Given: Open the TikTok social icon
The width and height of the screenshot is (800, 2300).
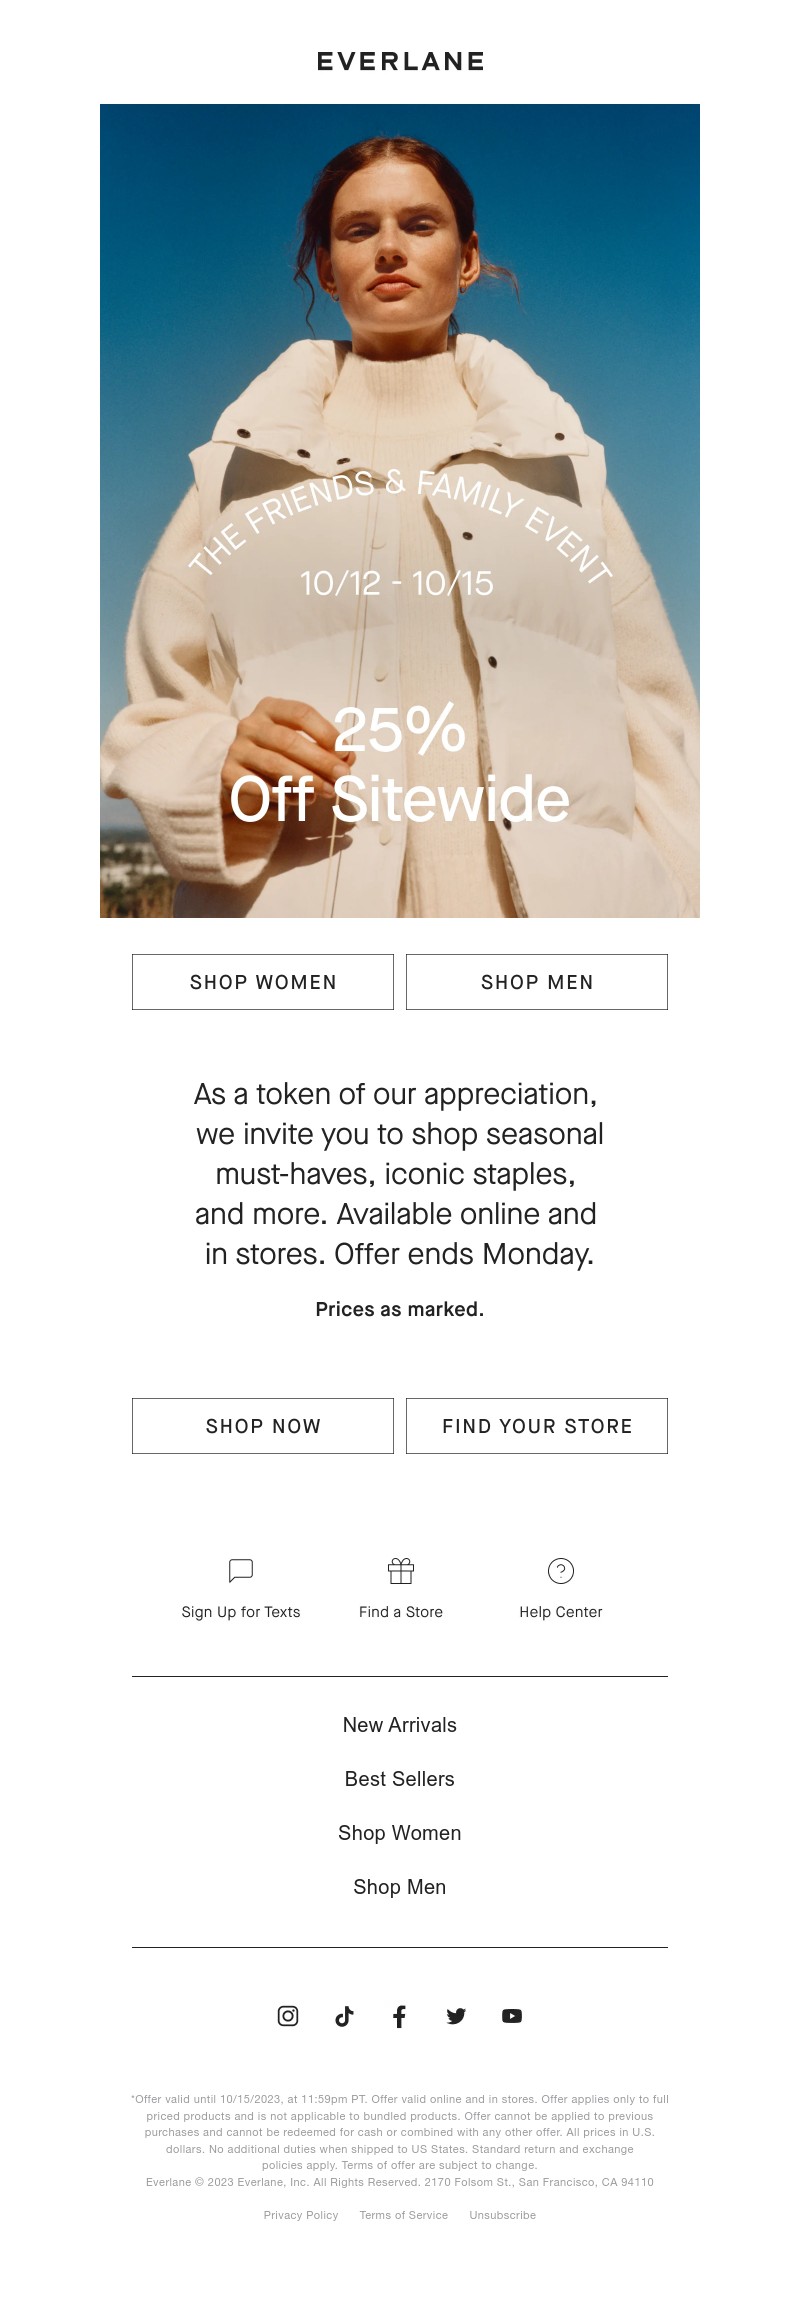Looking at the screenshot, I should click(344, 2016).
